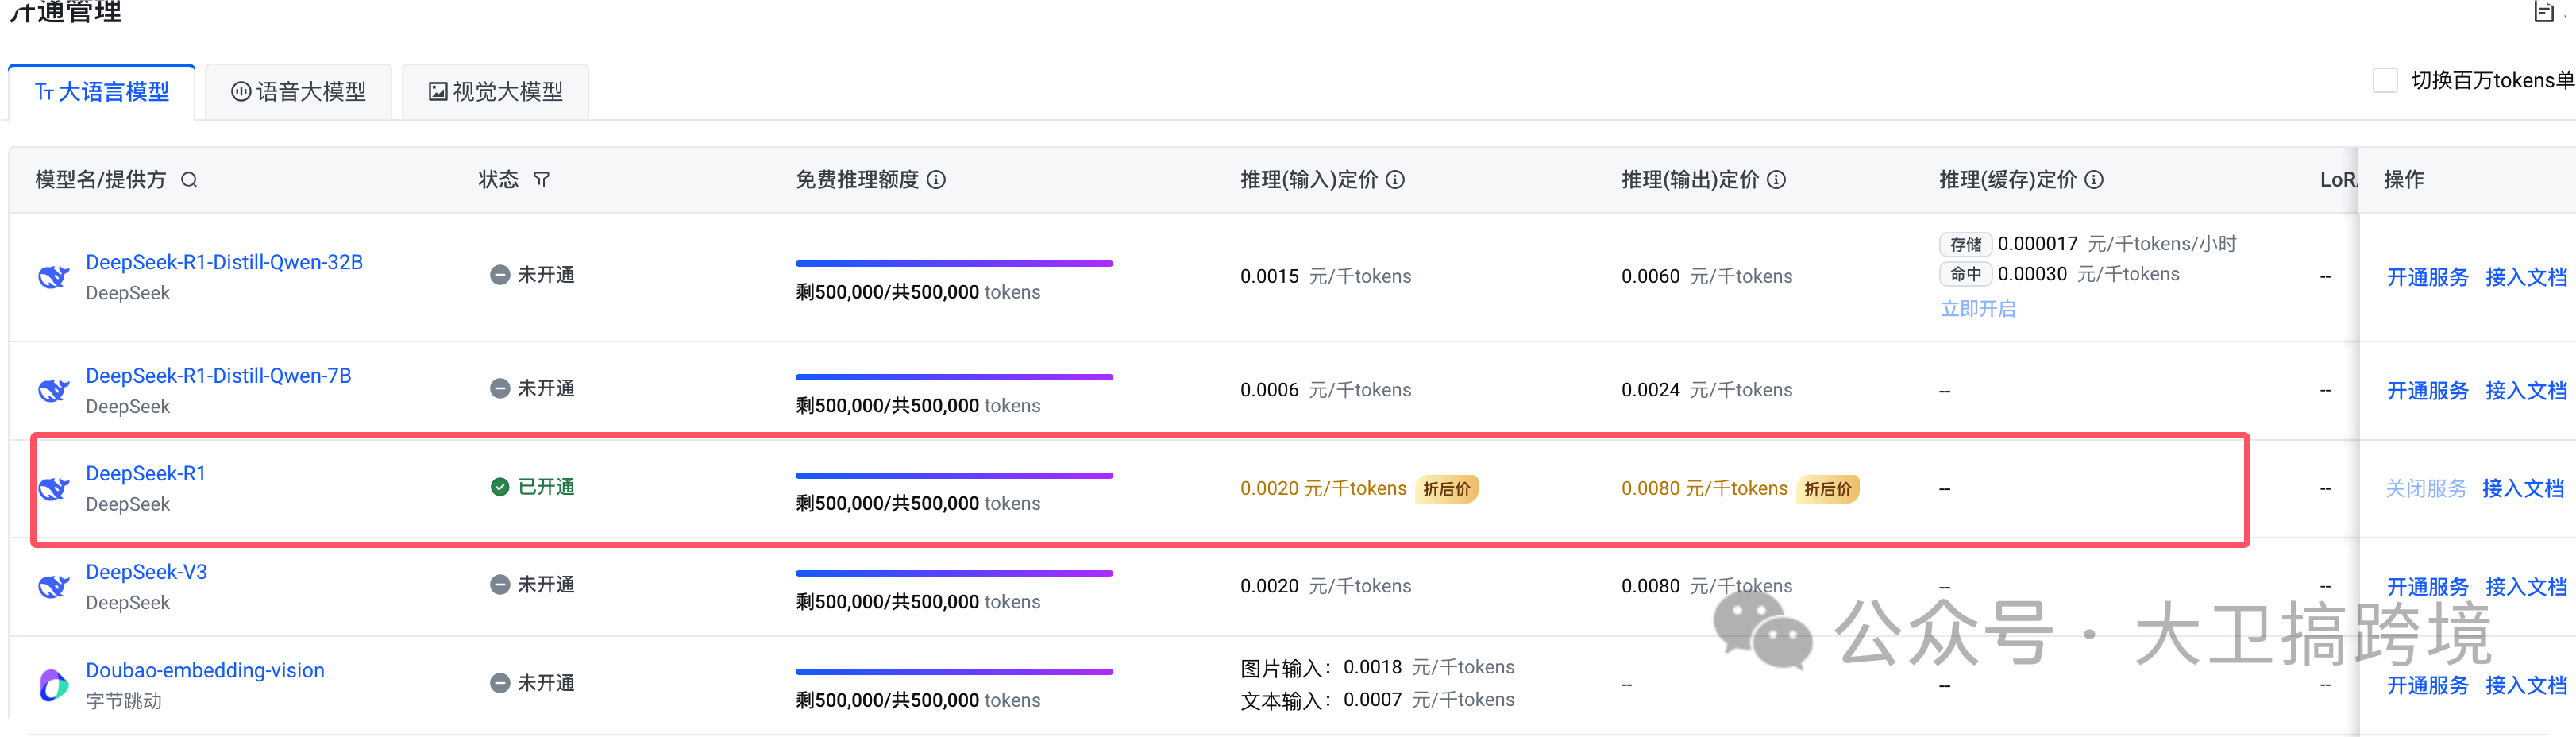The image size is (2576, 737).
Task: Open 接入文档 for DeepSeek-R1
Action: pos(2523,489)
